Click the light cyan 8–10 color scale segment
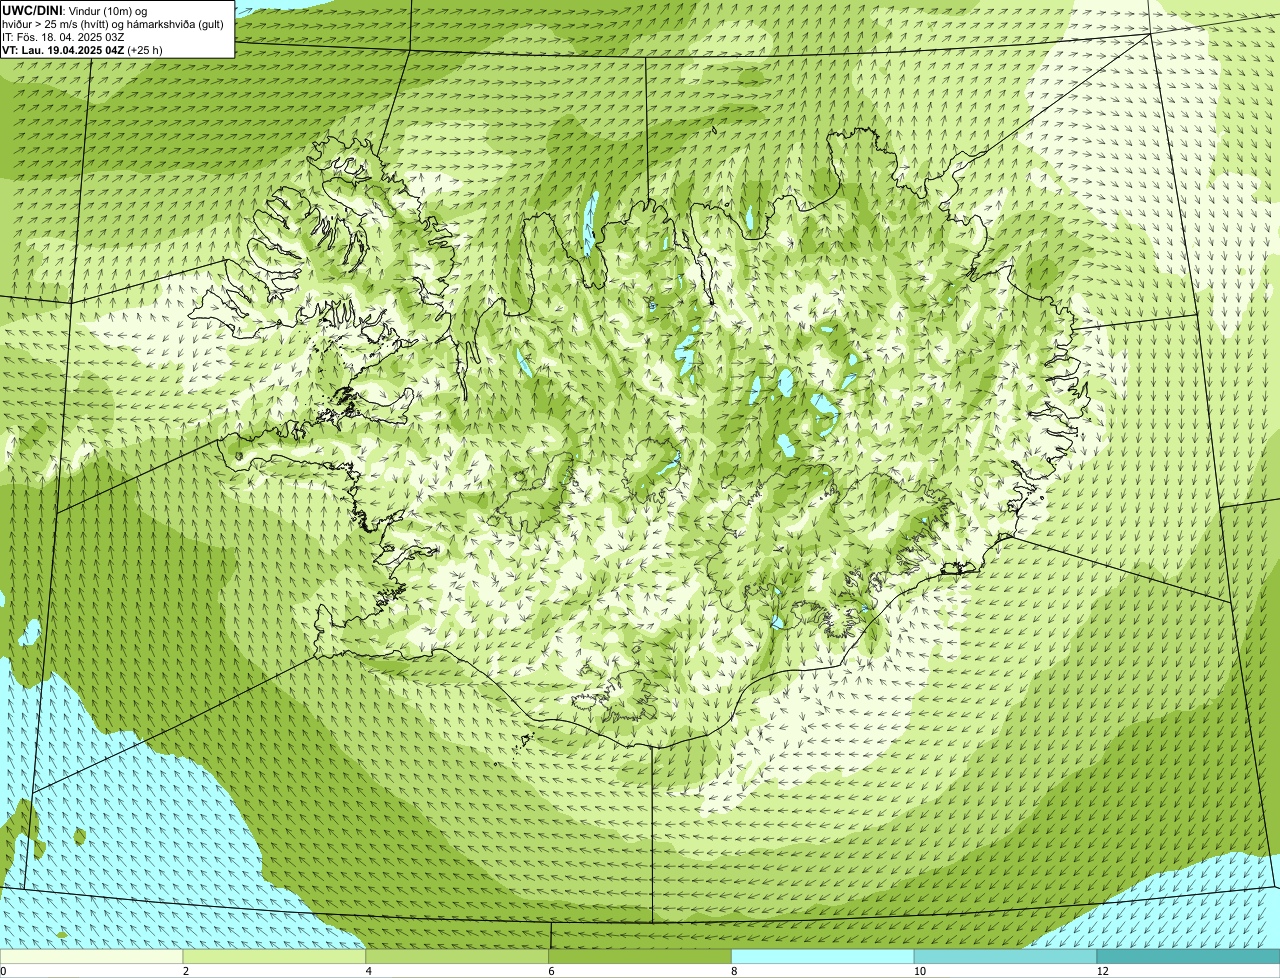1280x978 pixels. click(823, 957)
